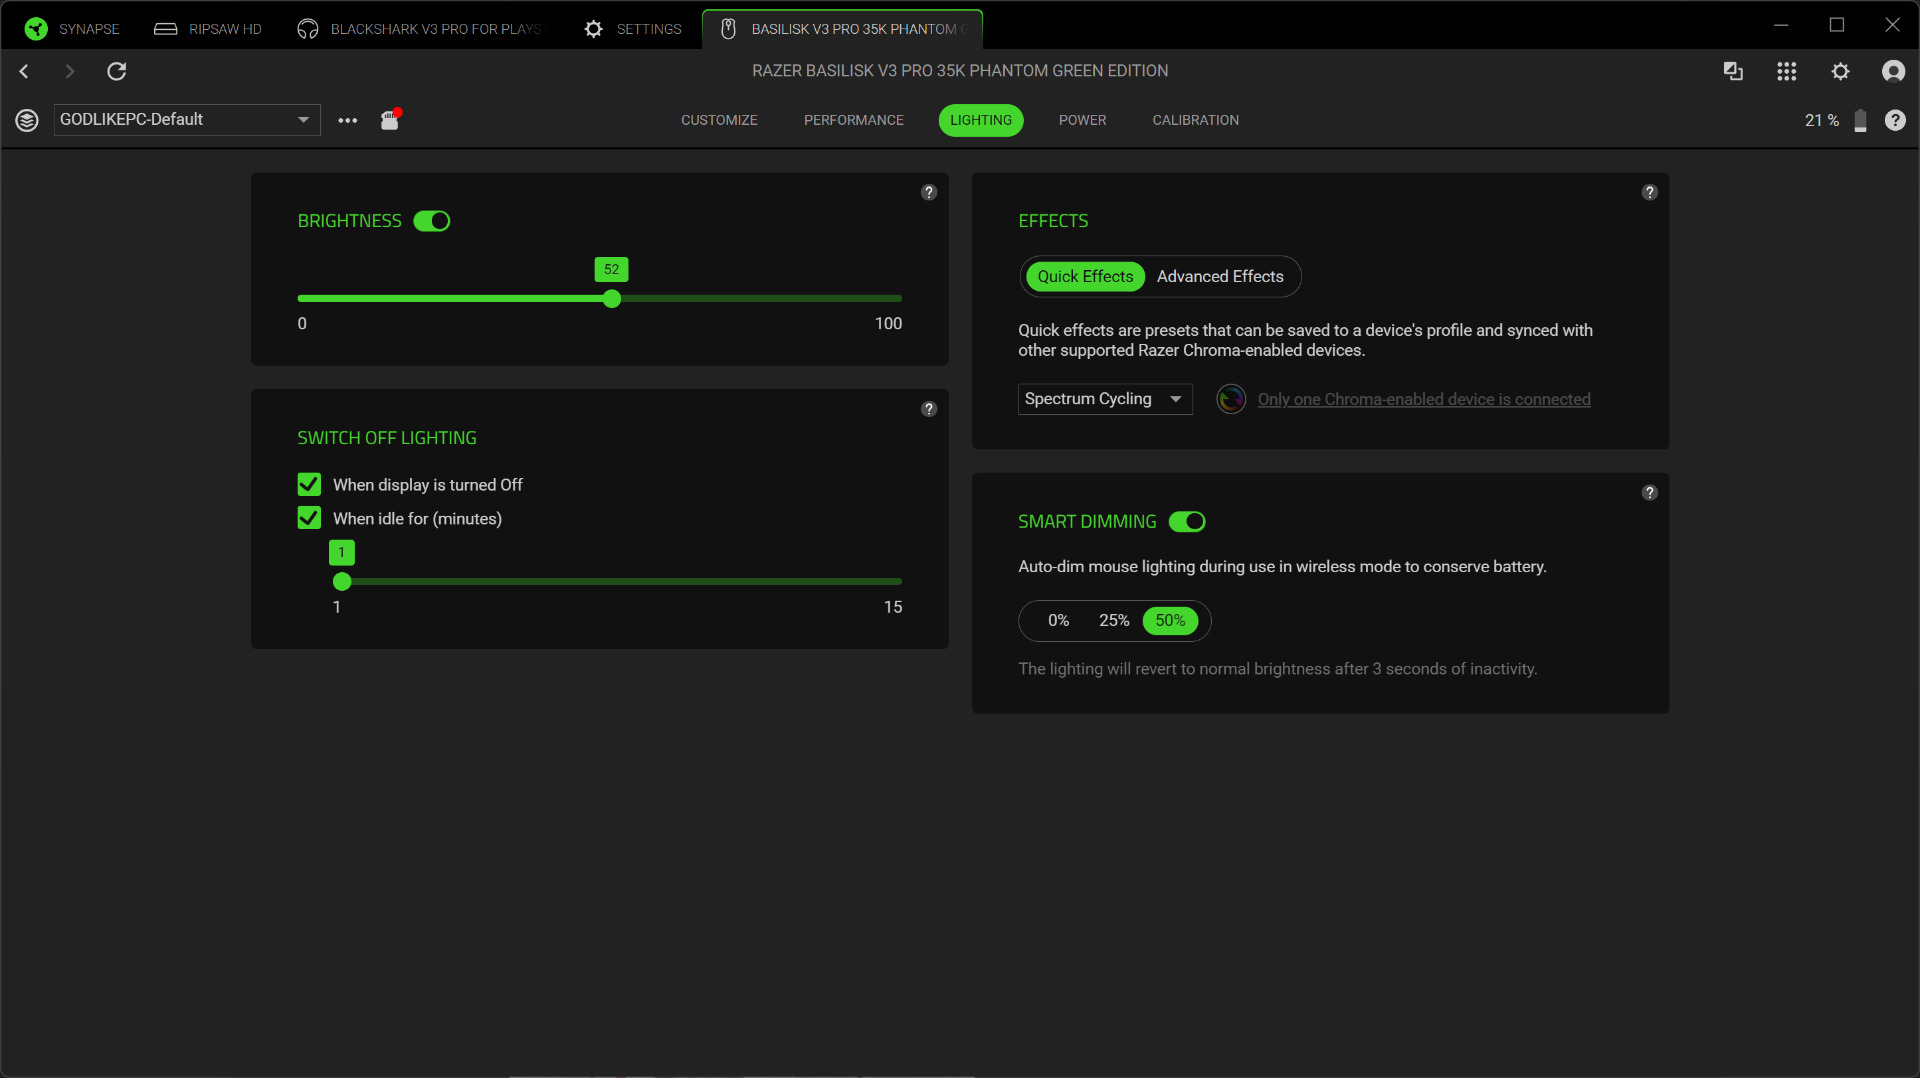Open the apps grid launcher icon

click(1786, 71)
